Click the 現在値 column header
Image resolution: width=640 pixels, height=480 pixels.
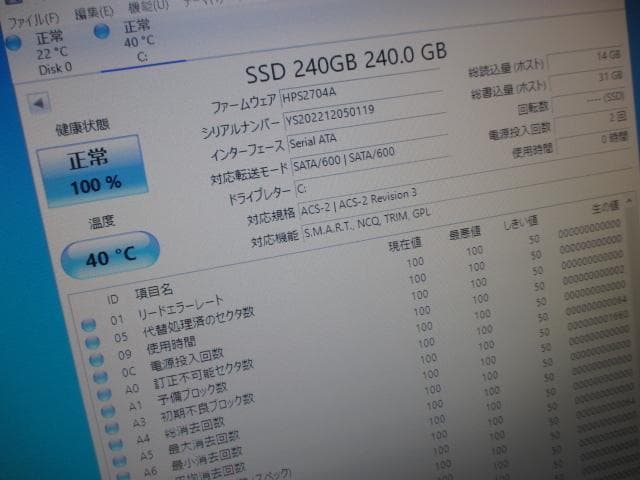(404, 245)
